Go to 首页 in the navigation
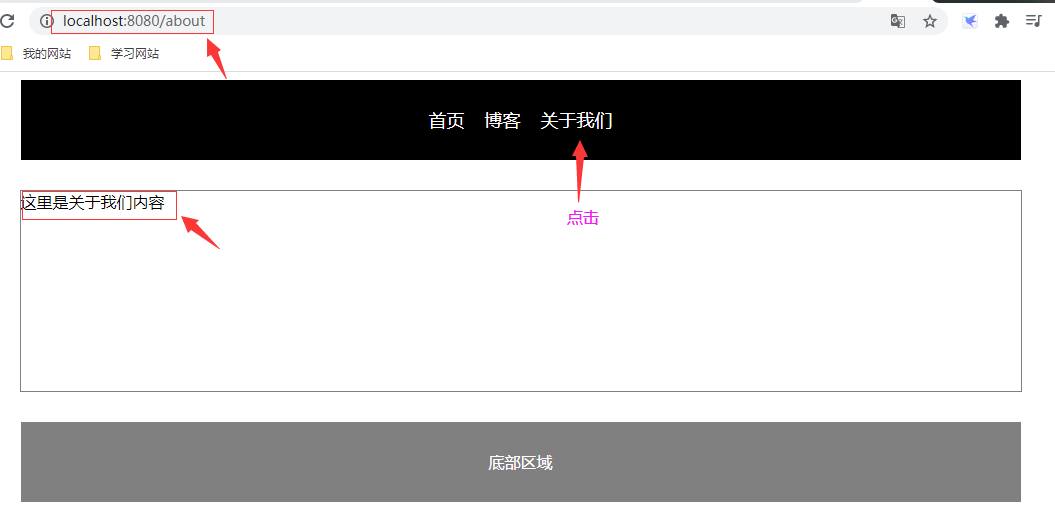1055x524 pixels. point(447,121)
